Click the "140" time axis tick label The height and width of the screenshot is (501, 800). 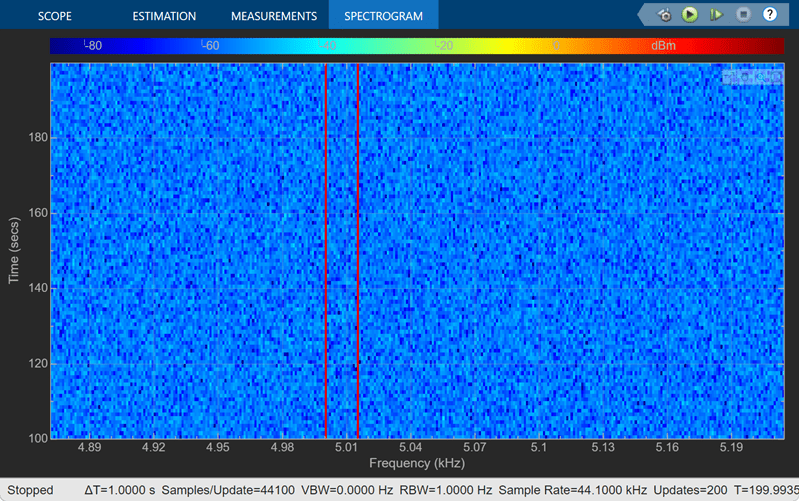point(38,288)
